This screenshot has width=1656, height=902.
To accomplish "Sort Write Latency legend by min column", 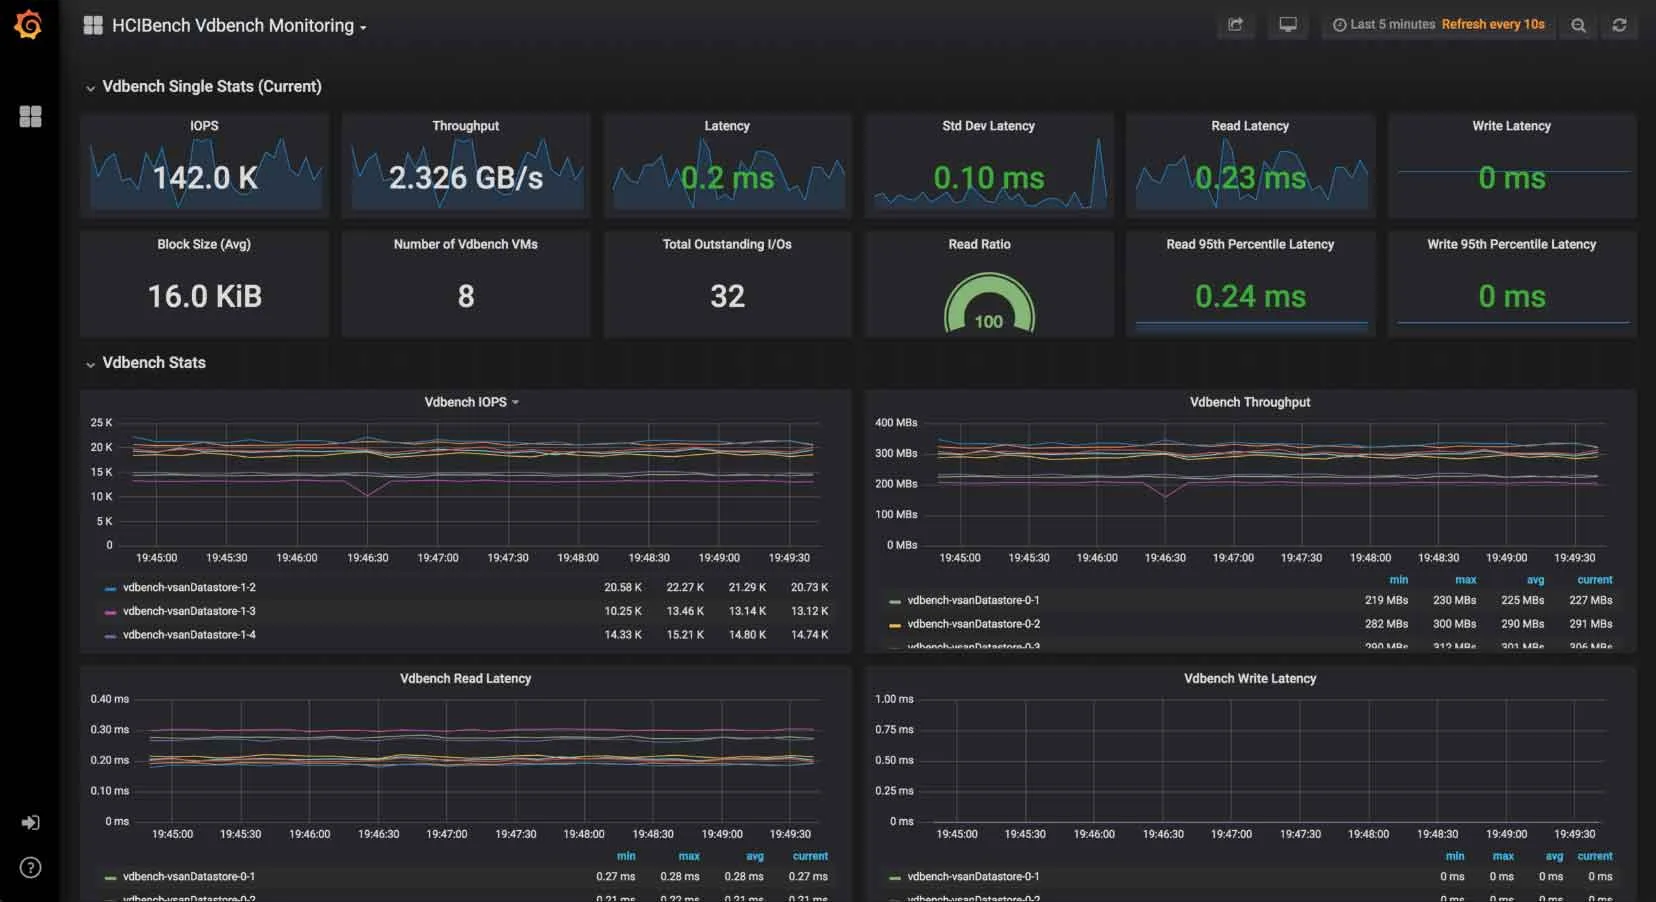I will (x=1455, y=856).
